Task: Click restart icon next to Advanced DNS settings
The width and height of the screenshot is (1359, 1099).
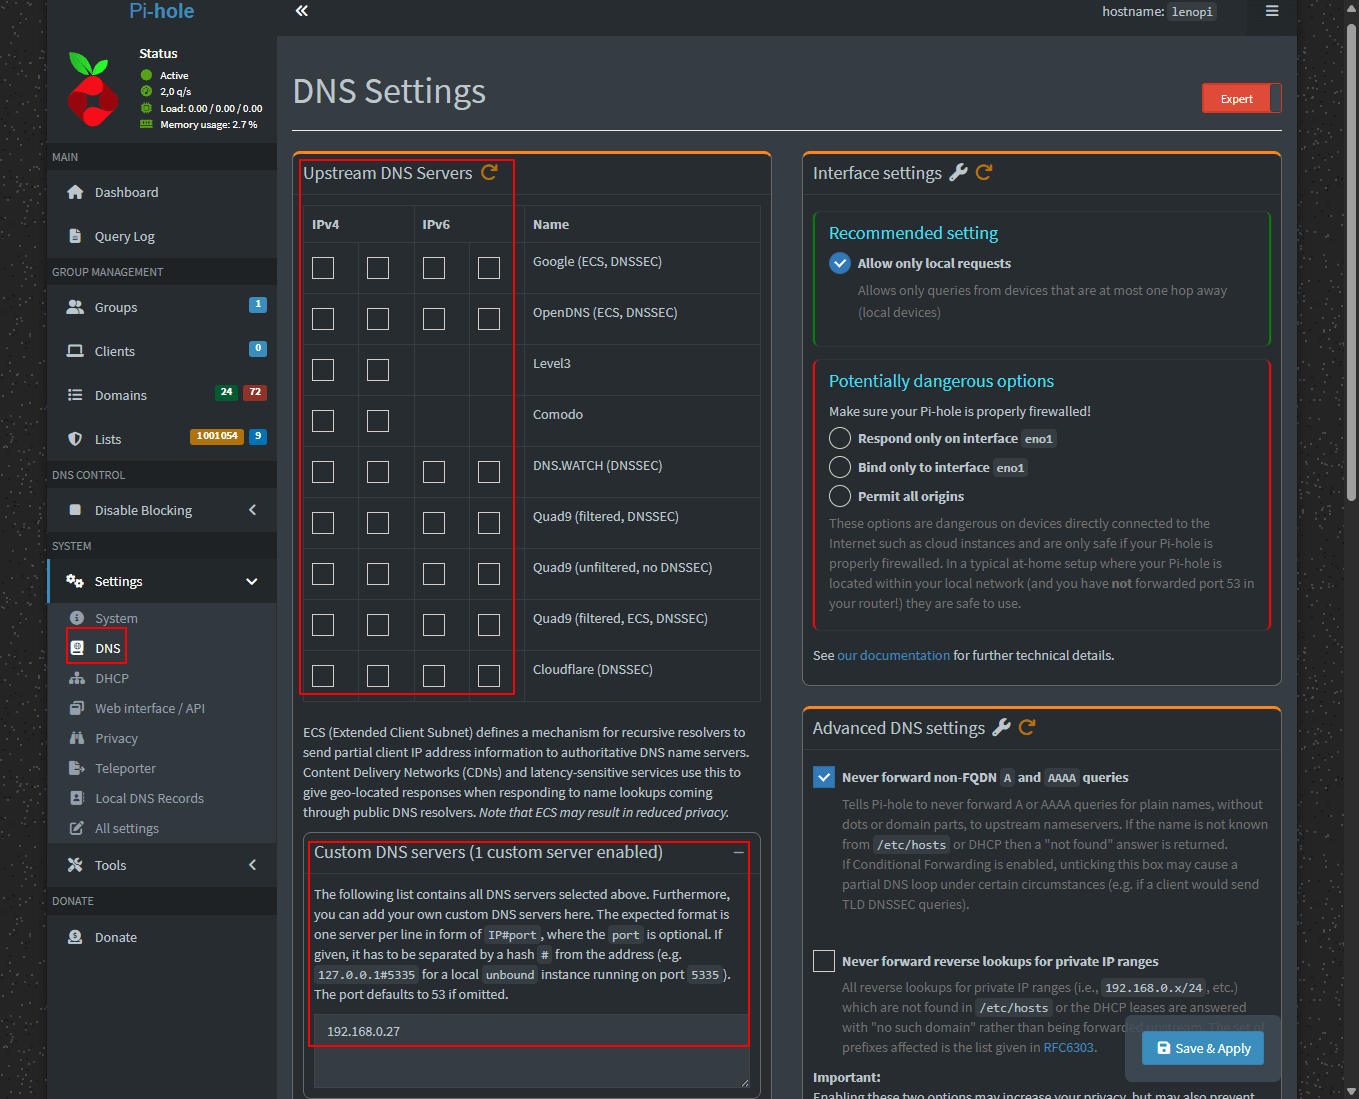Action: (1027, 727)
